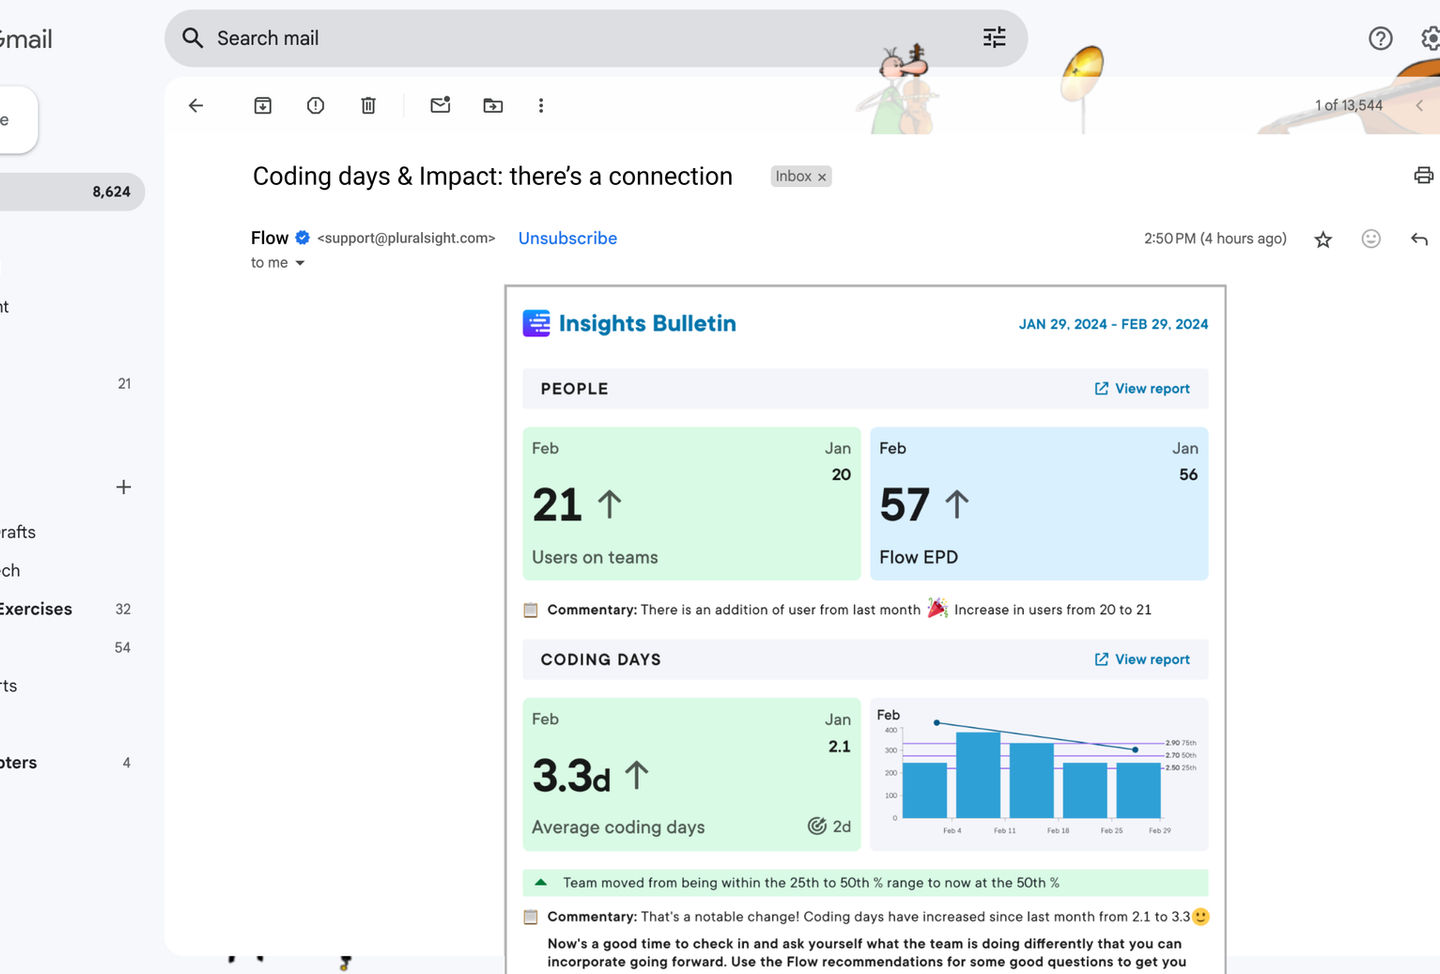Add an emoji reaction

coord(1371,238)
